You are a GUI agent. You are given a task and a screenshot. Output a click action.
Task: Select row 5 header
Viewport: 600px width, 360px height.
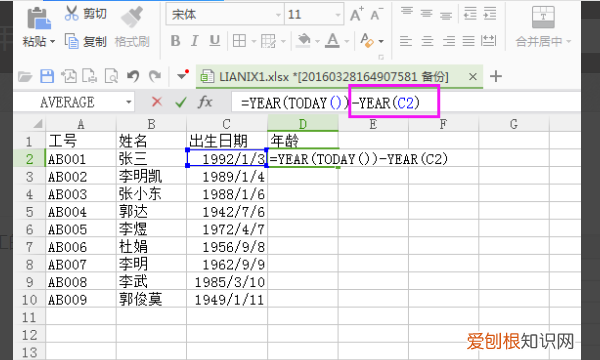29,212
